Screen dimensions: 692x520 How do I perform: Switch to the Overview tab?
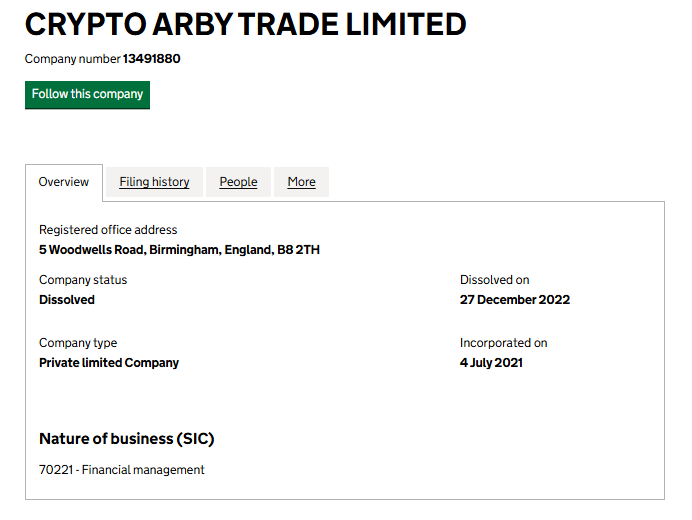[64, 182]
